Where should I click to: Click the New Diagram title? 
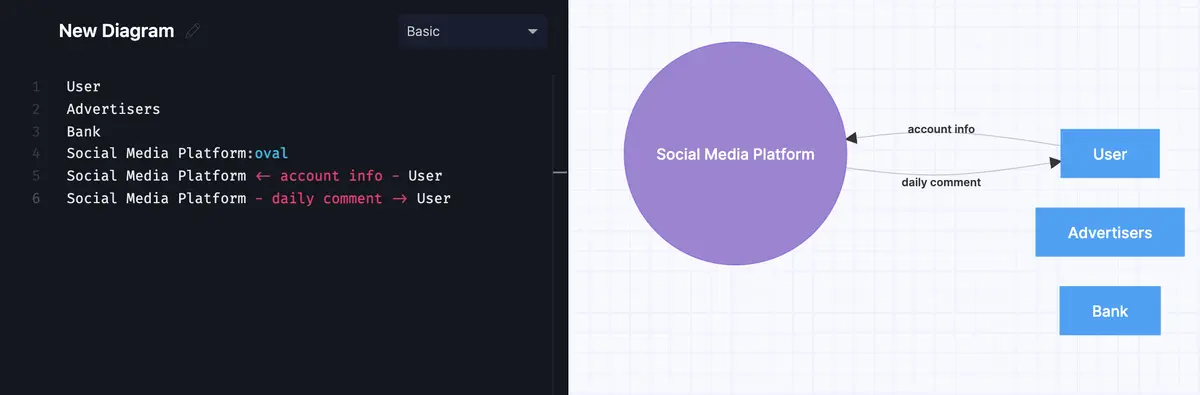pos(116,31)
